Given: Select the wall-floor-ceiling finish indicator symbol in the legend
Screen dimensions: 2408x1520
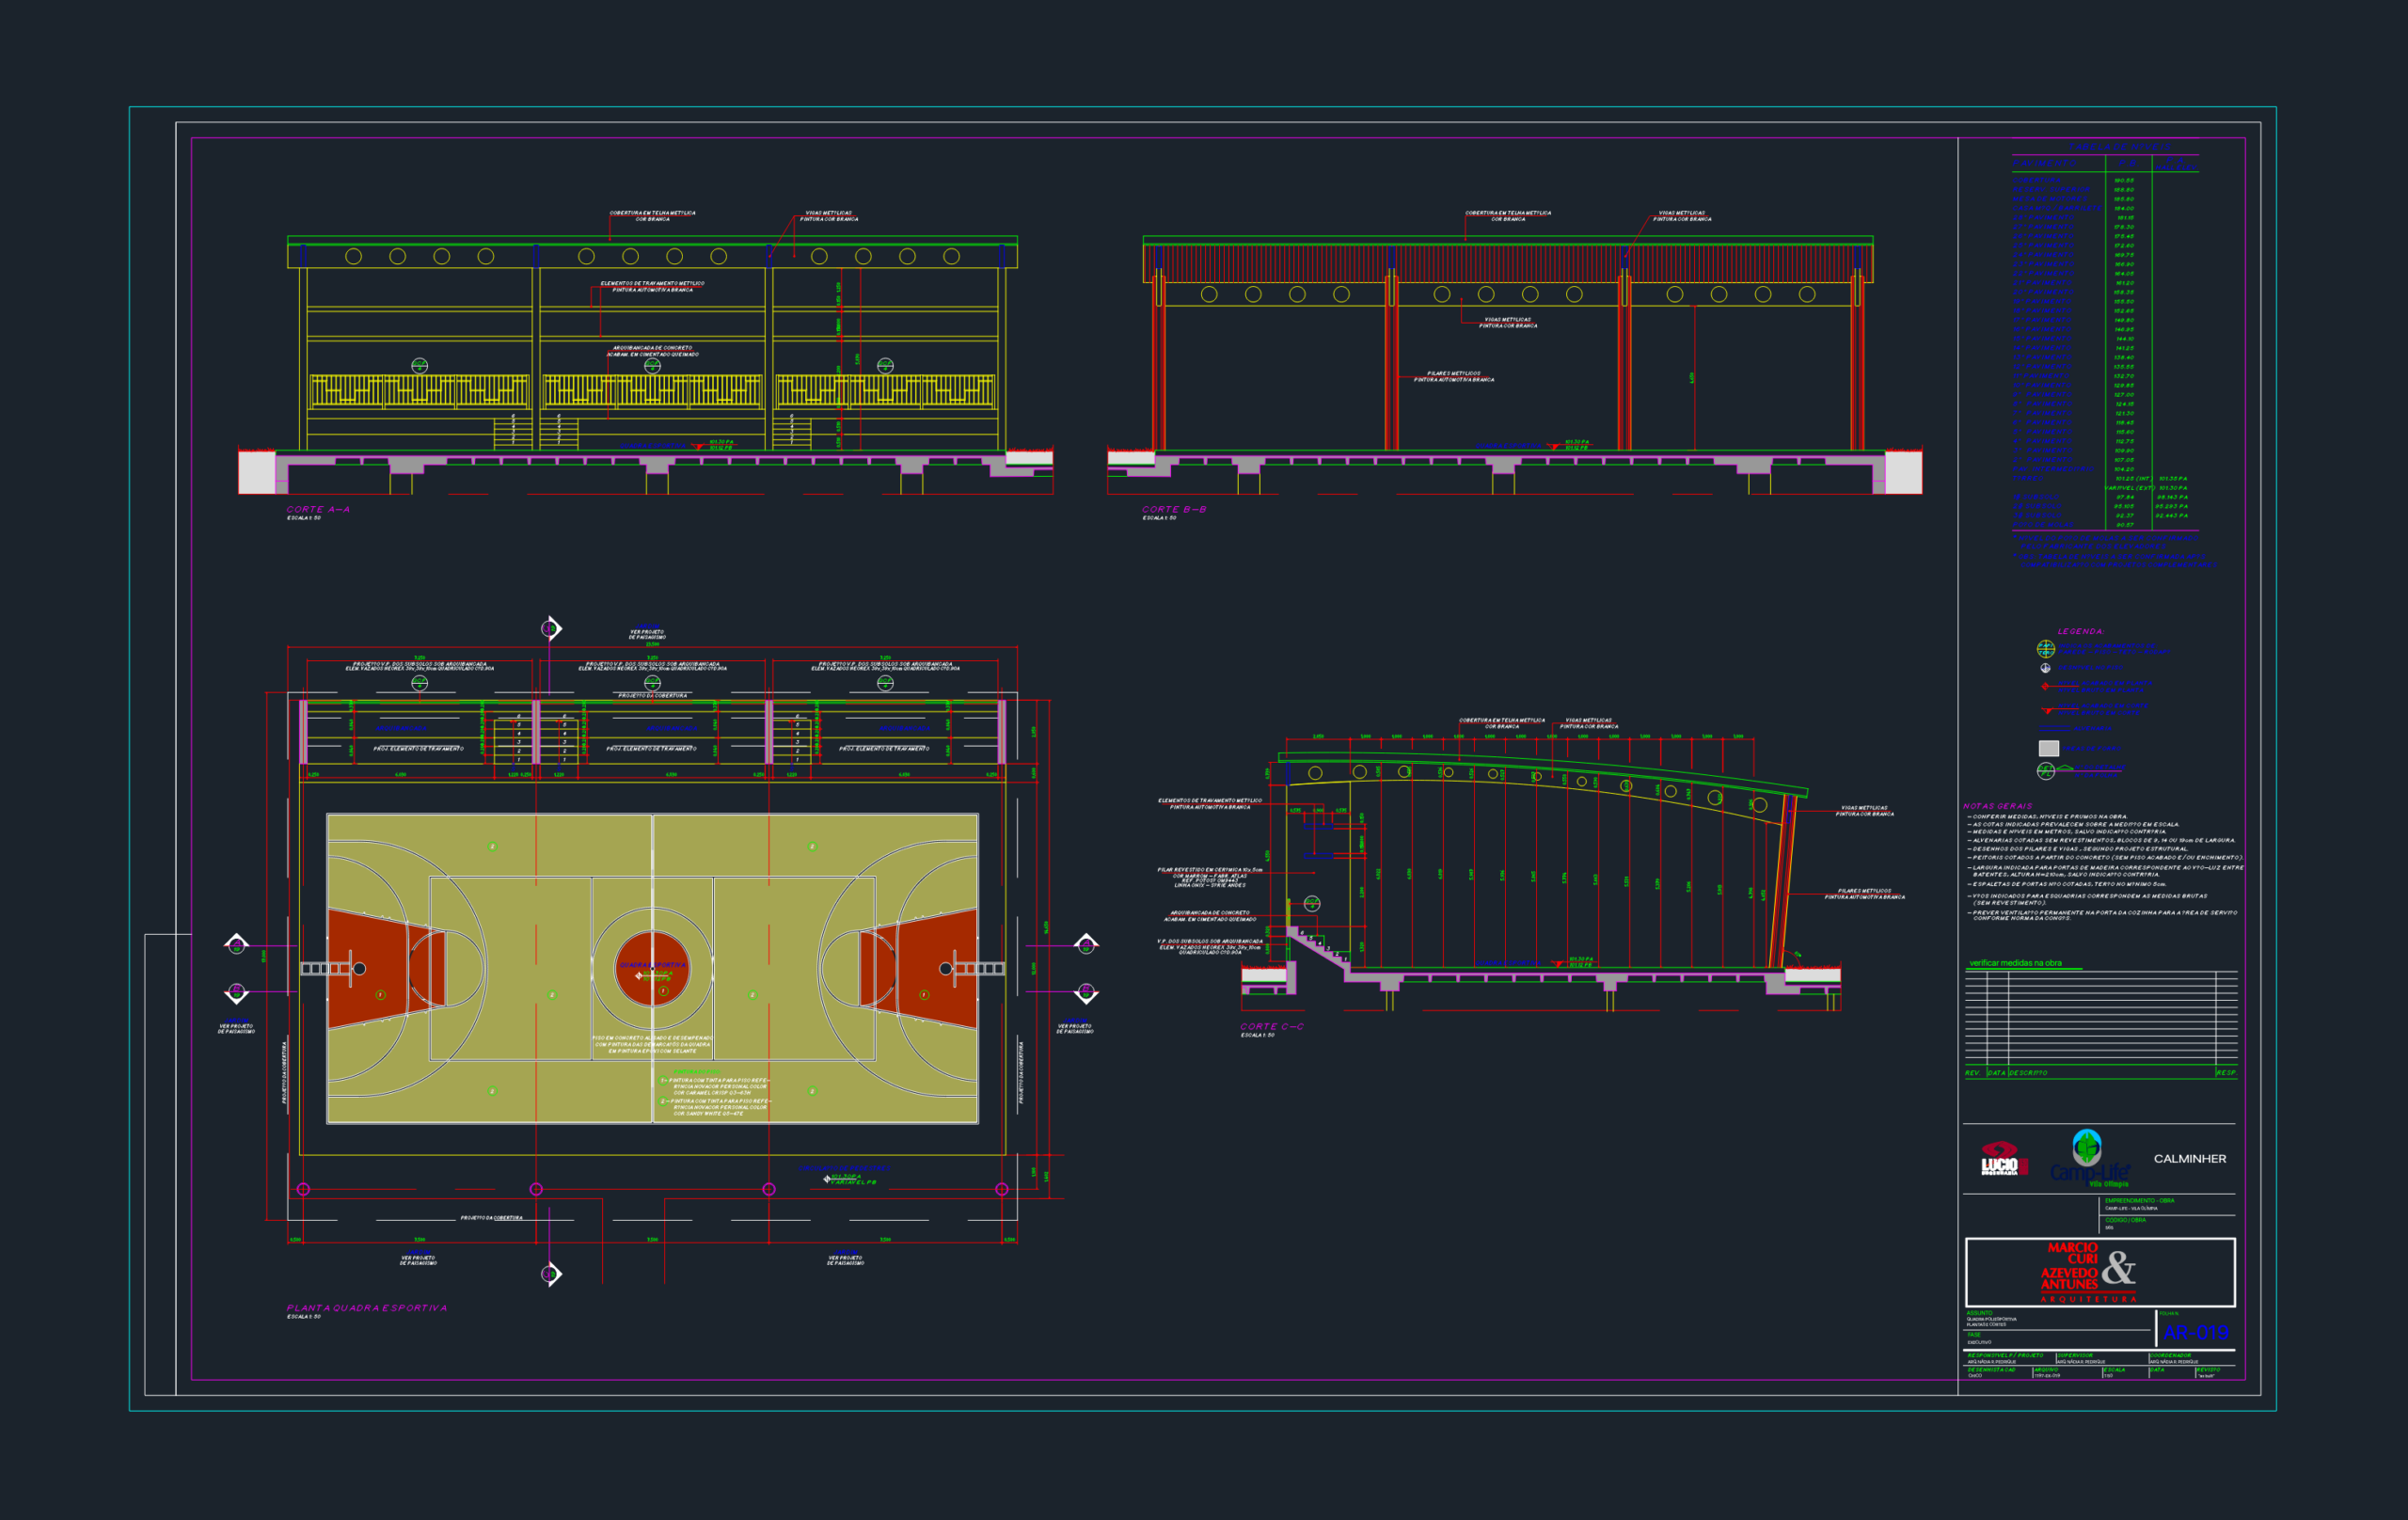Looking at the screenshot, I should pyautogui.click(x=2046, y=649).
